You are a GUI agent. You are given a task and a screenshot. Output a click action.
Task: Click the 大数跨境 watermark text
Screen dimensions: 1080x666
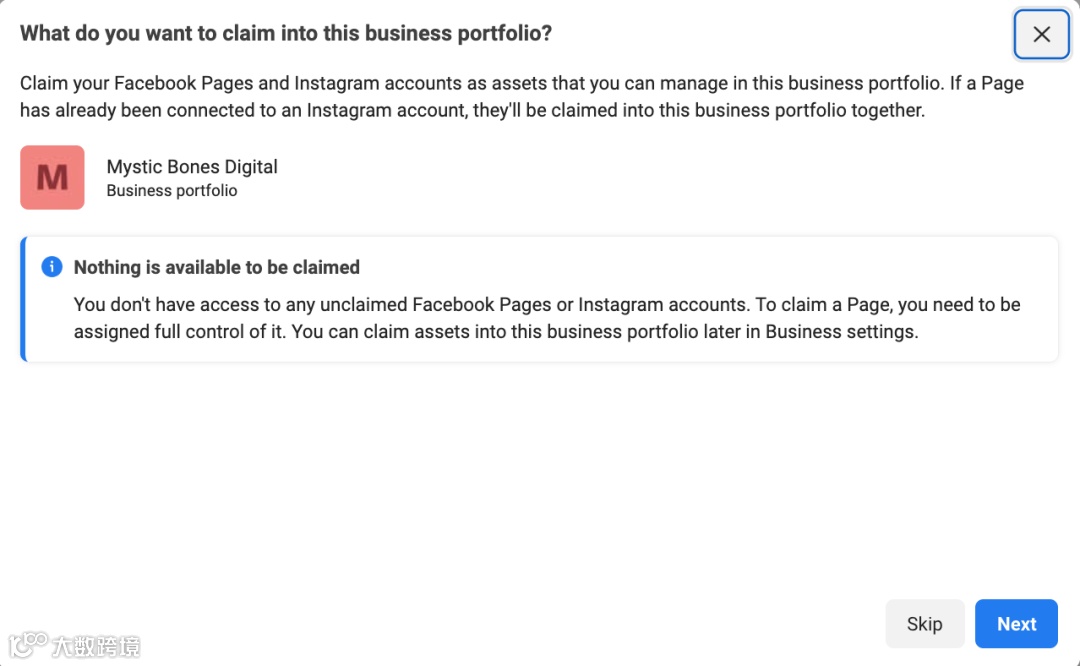pos(97,646)
